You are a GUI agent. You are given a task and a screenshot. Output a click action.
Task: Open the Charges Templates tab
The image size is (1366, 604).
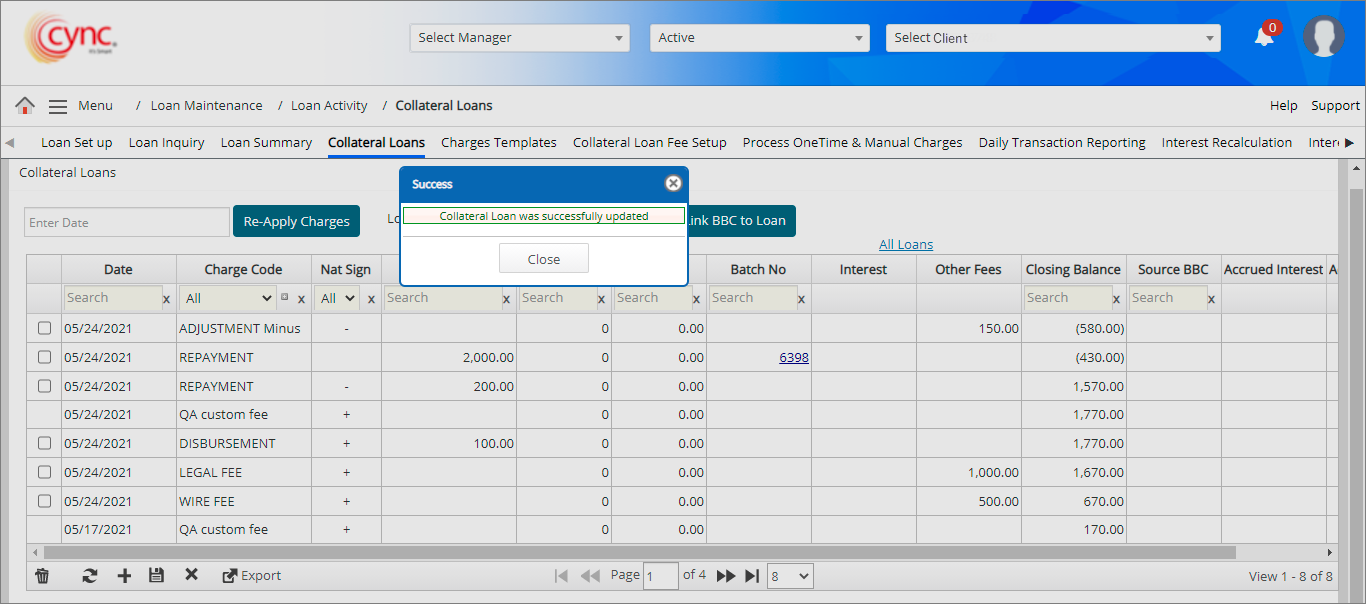pyautogui.click(x=498, y=143)
